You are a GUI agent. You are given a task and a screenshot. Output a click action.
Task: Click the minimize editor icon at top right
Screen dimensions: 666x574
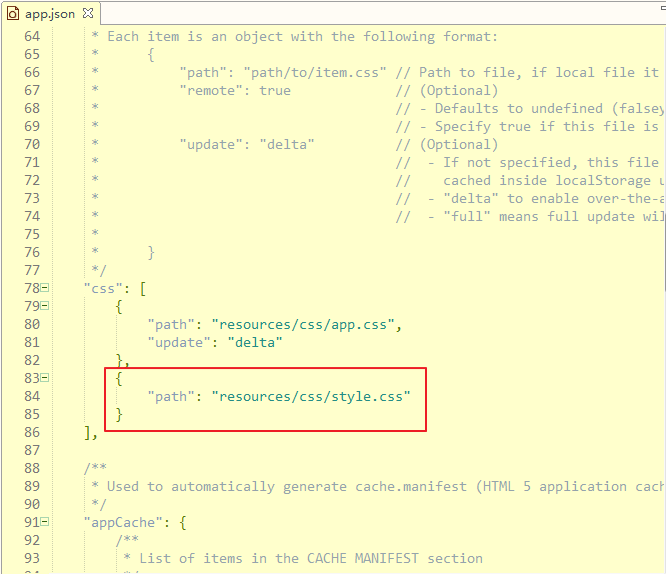[x=663, y=8]
